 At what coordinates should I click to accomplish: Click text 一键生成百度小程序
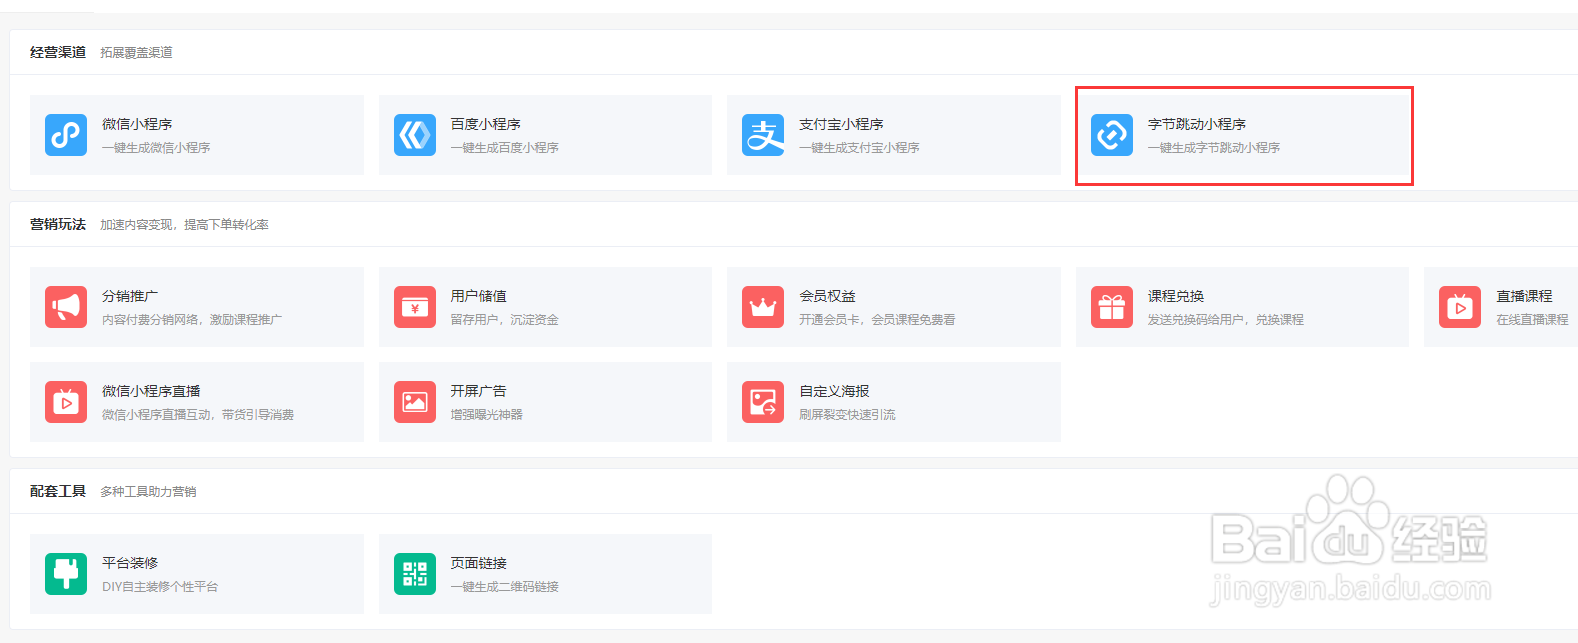click(x=504, y=148)
